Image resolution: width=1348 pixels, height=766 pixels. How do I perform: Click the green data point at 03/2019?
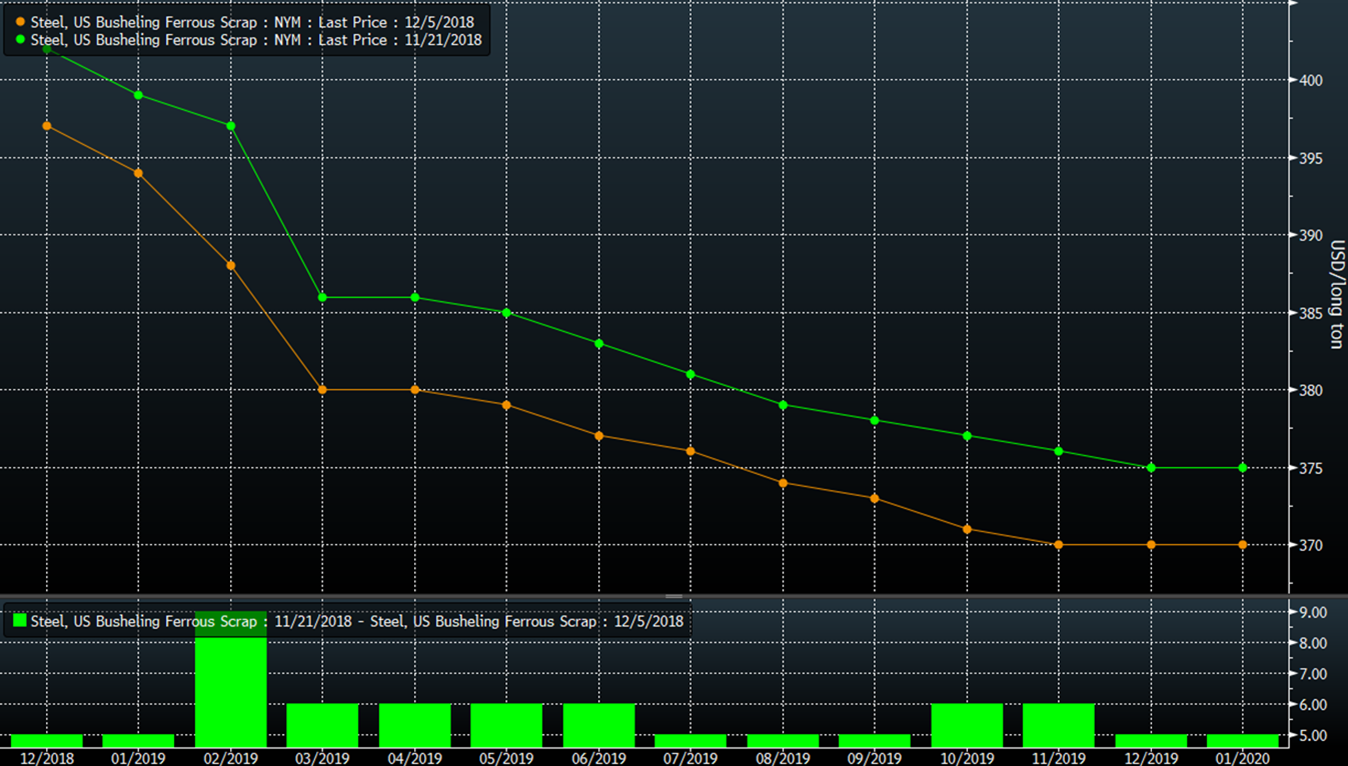322,297
